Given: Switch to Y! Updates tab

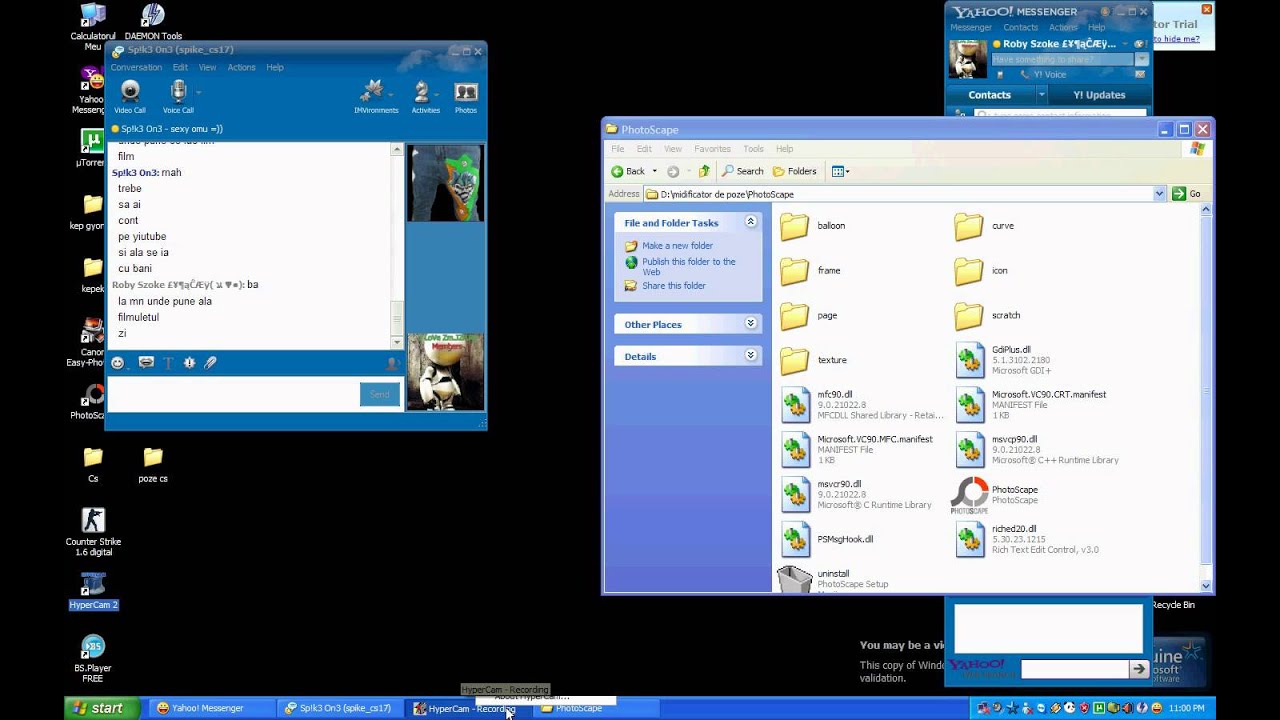Looking at the screenshot, I should 1099,95.
